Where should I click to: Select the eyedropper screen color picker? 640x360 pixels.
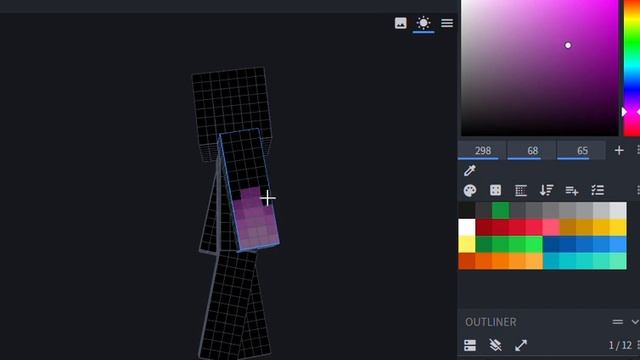[x=470, y=170]
